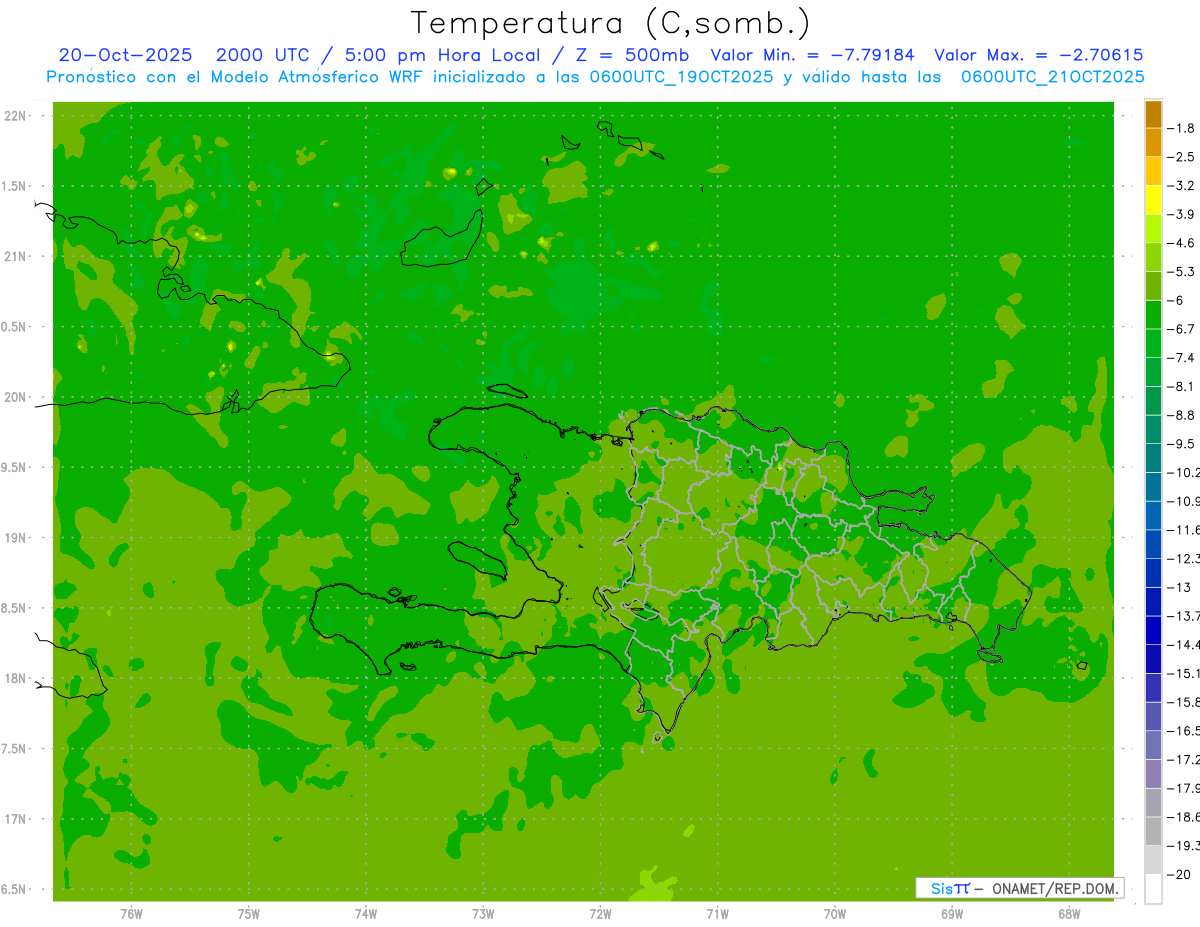Click the white swatch below -20
The width and height of the screenshot is (1200, 927).
coord(1153,889)
